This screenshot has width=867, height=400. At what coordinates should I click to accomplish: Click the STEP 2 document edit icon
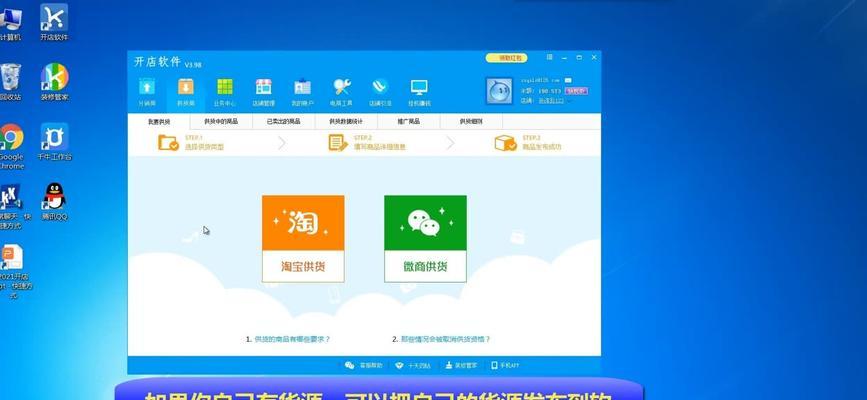point(338,143)
